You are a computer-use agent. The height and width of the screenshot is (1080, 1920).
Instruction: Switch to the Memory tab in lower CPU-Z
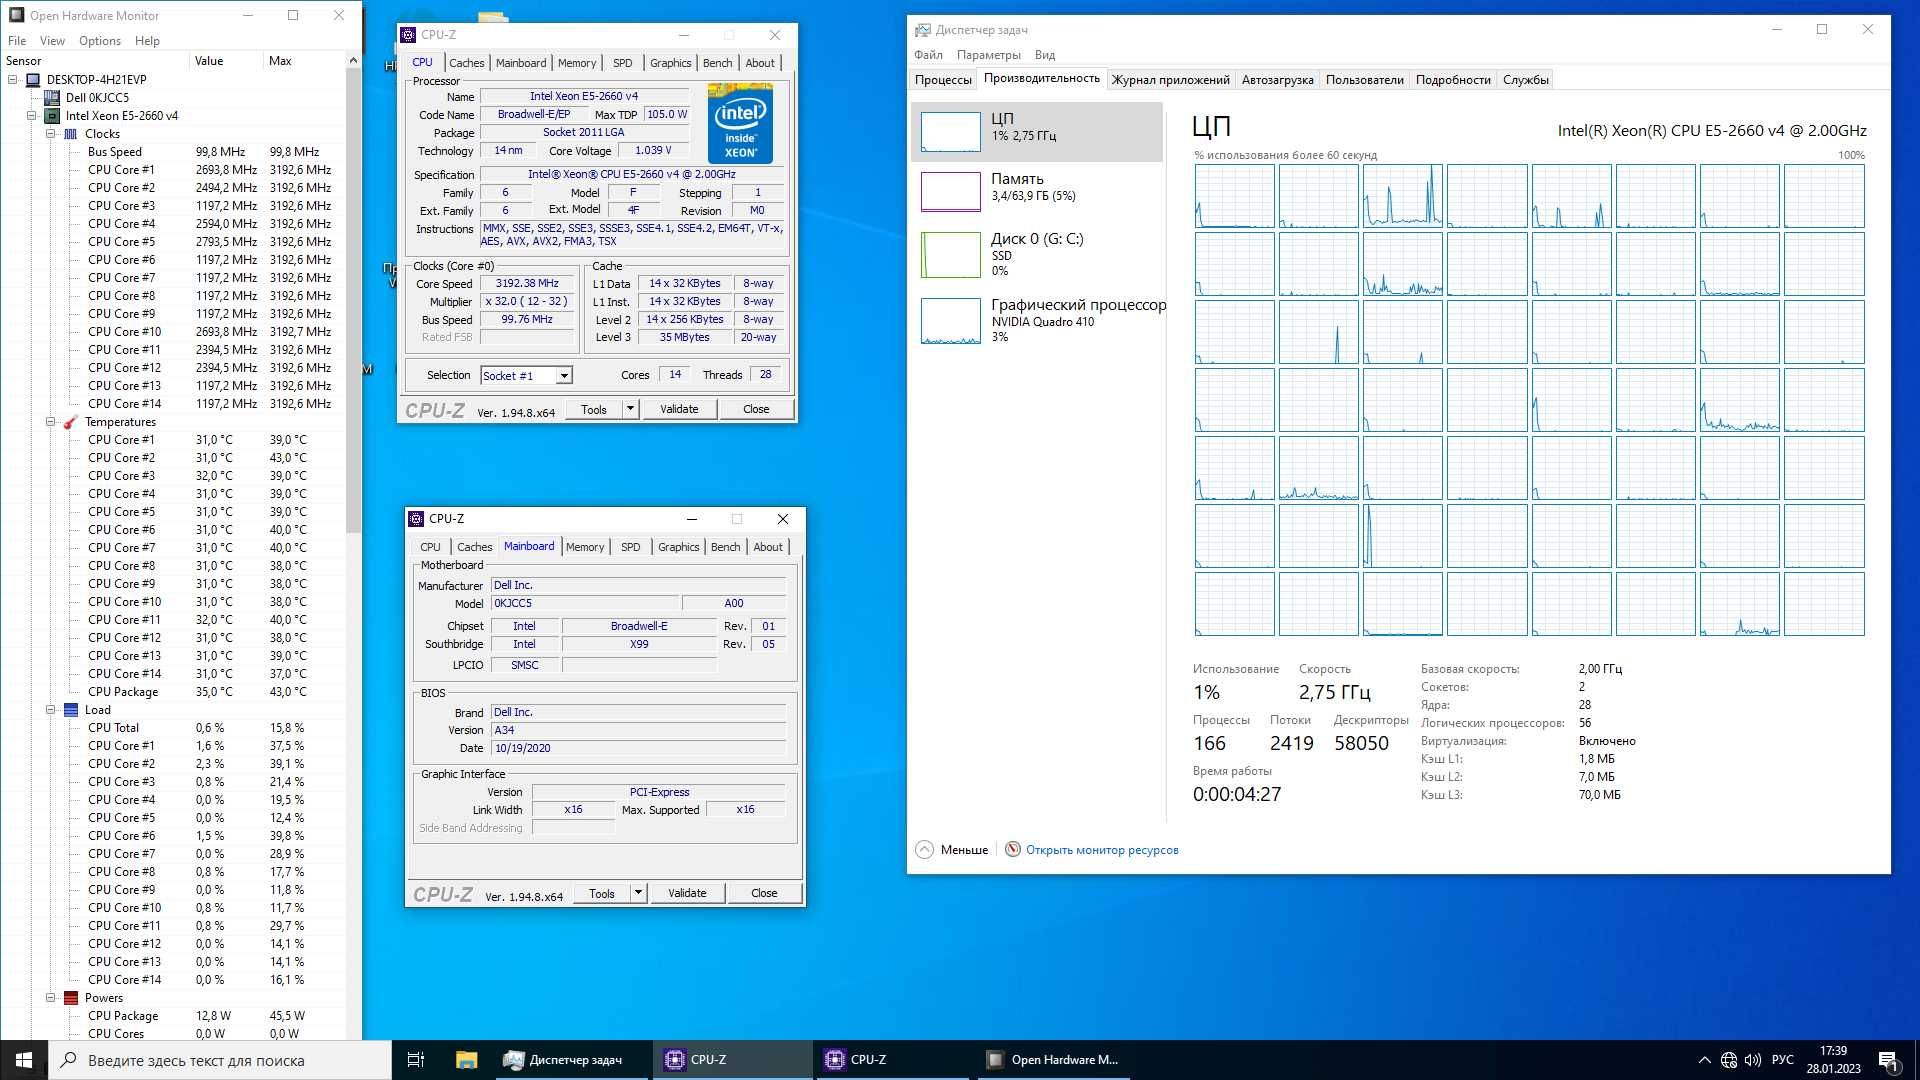pos(585,547)
